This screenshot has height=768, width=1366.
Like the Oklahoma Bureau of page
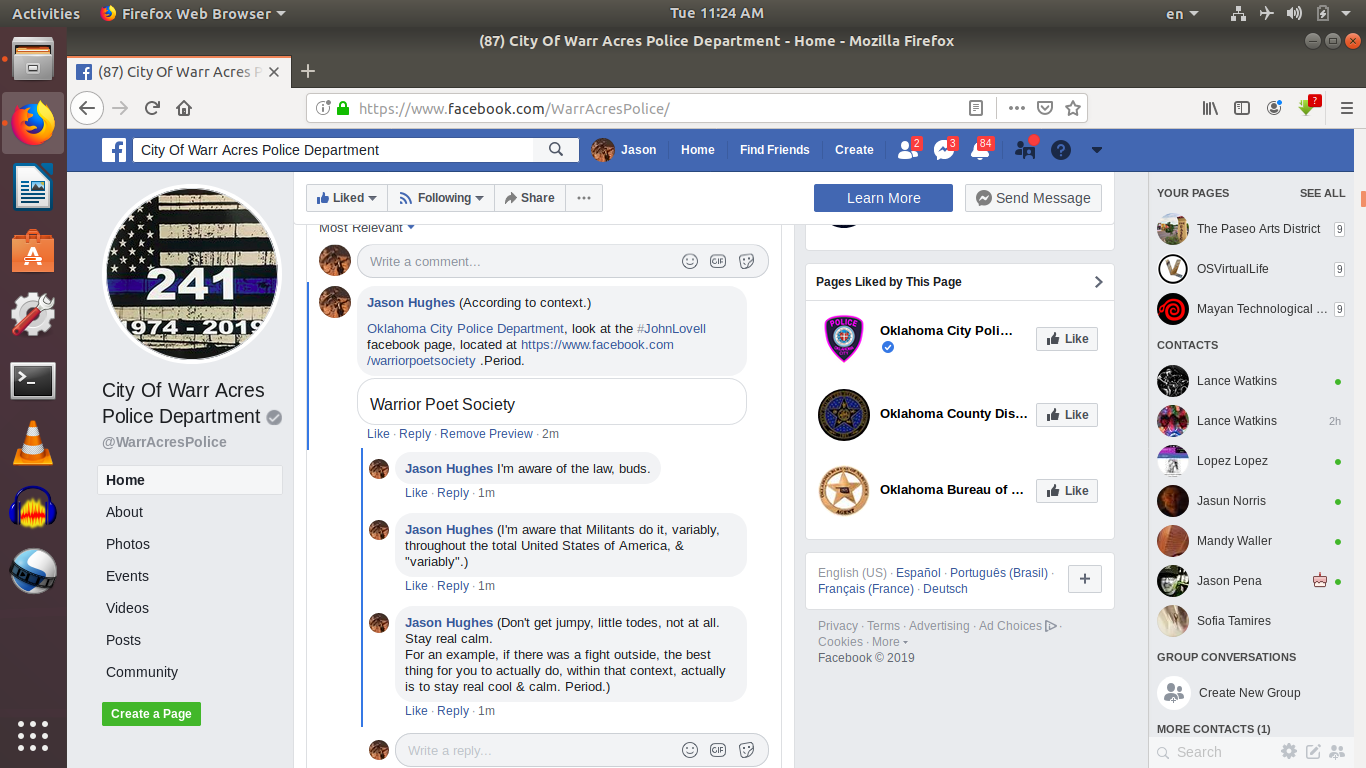point(1067,491)
